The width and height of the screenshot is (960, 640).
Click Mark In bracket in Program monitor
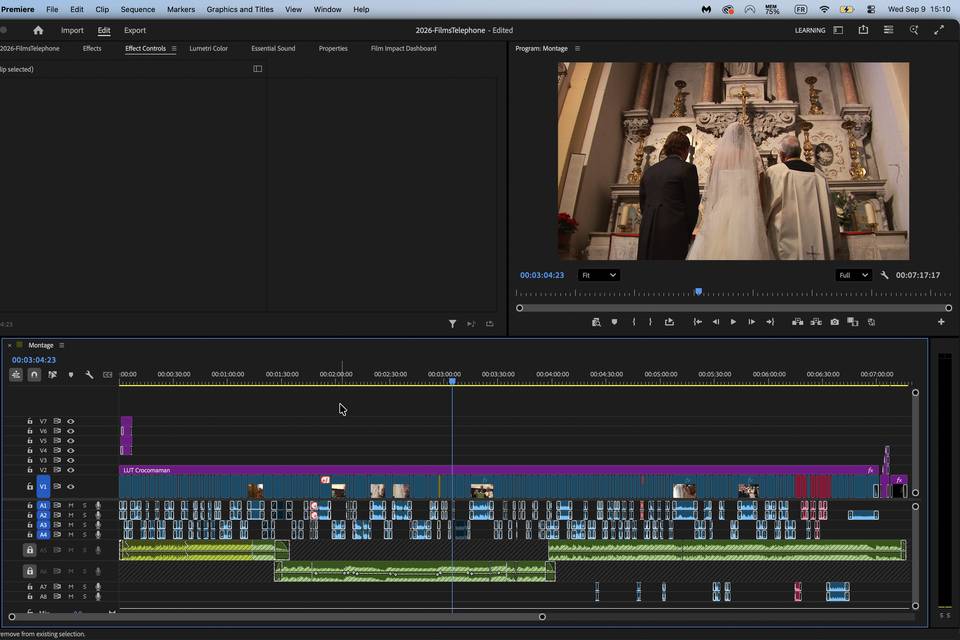[x=634, y=322]
